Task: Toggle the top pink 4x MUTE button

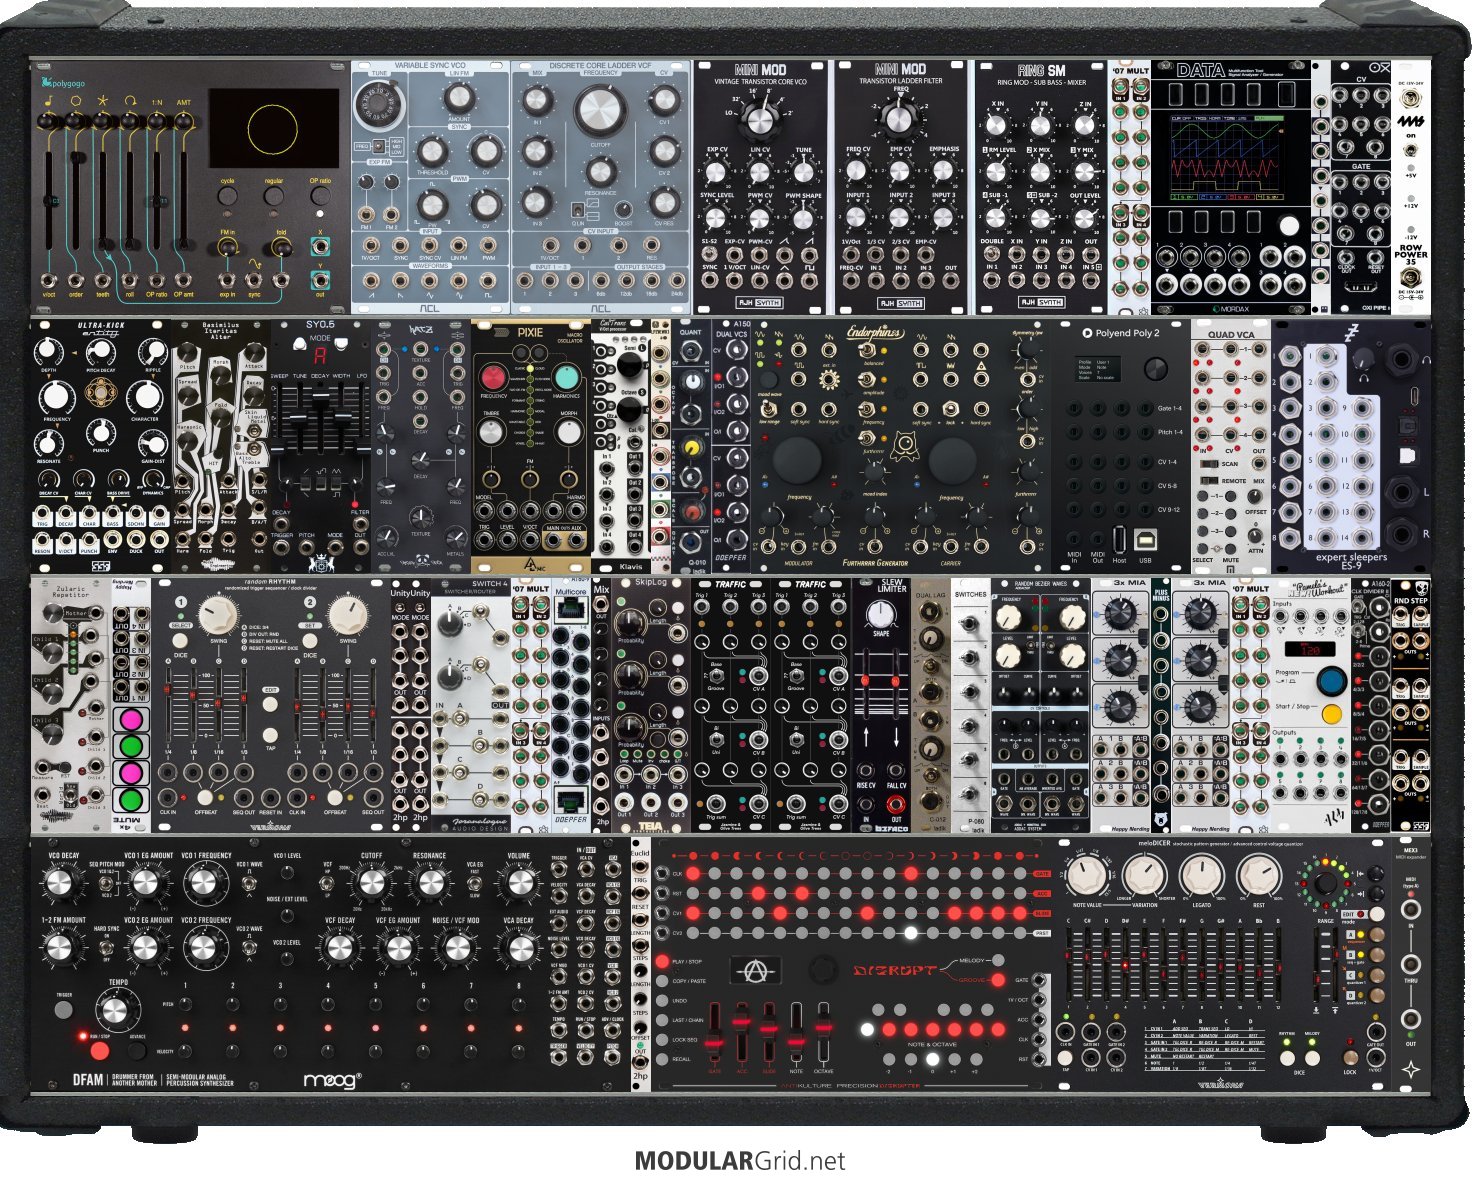Action: [x=130, y=720]
